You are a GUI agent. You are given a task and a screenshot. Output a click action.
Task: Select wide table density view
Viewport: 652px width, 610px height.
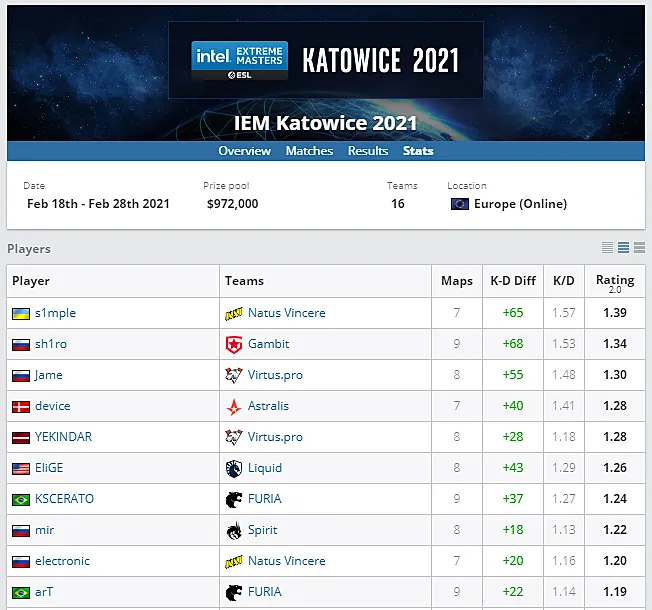[640, 247]
